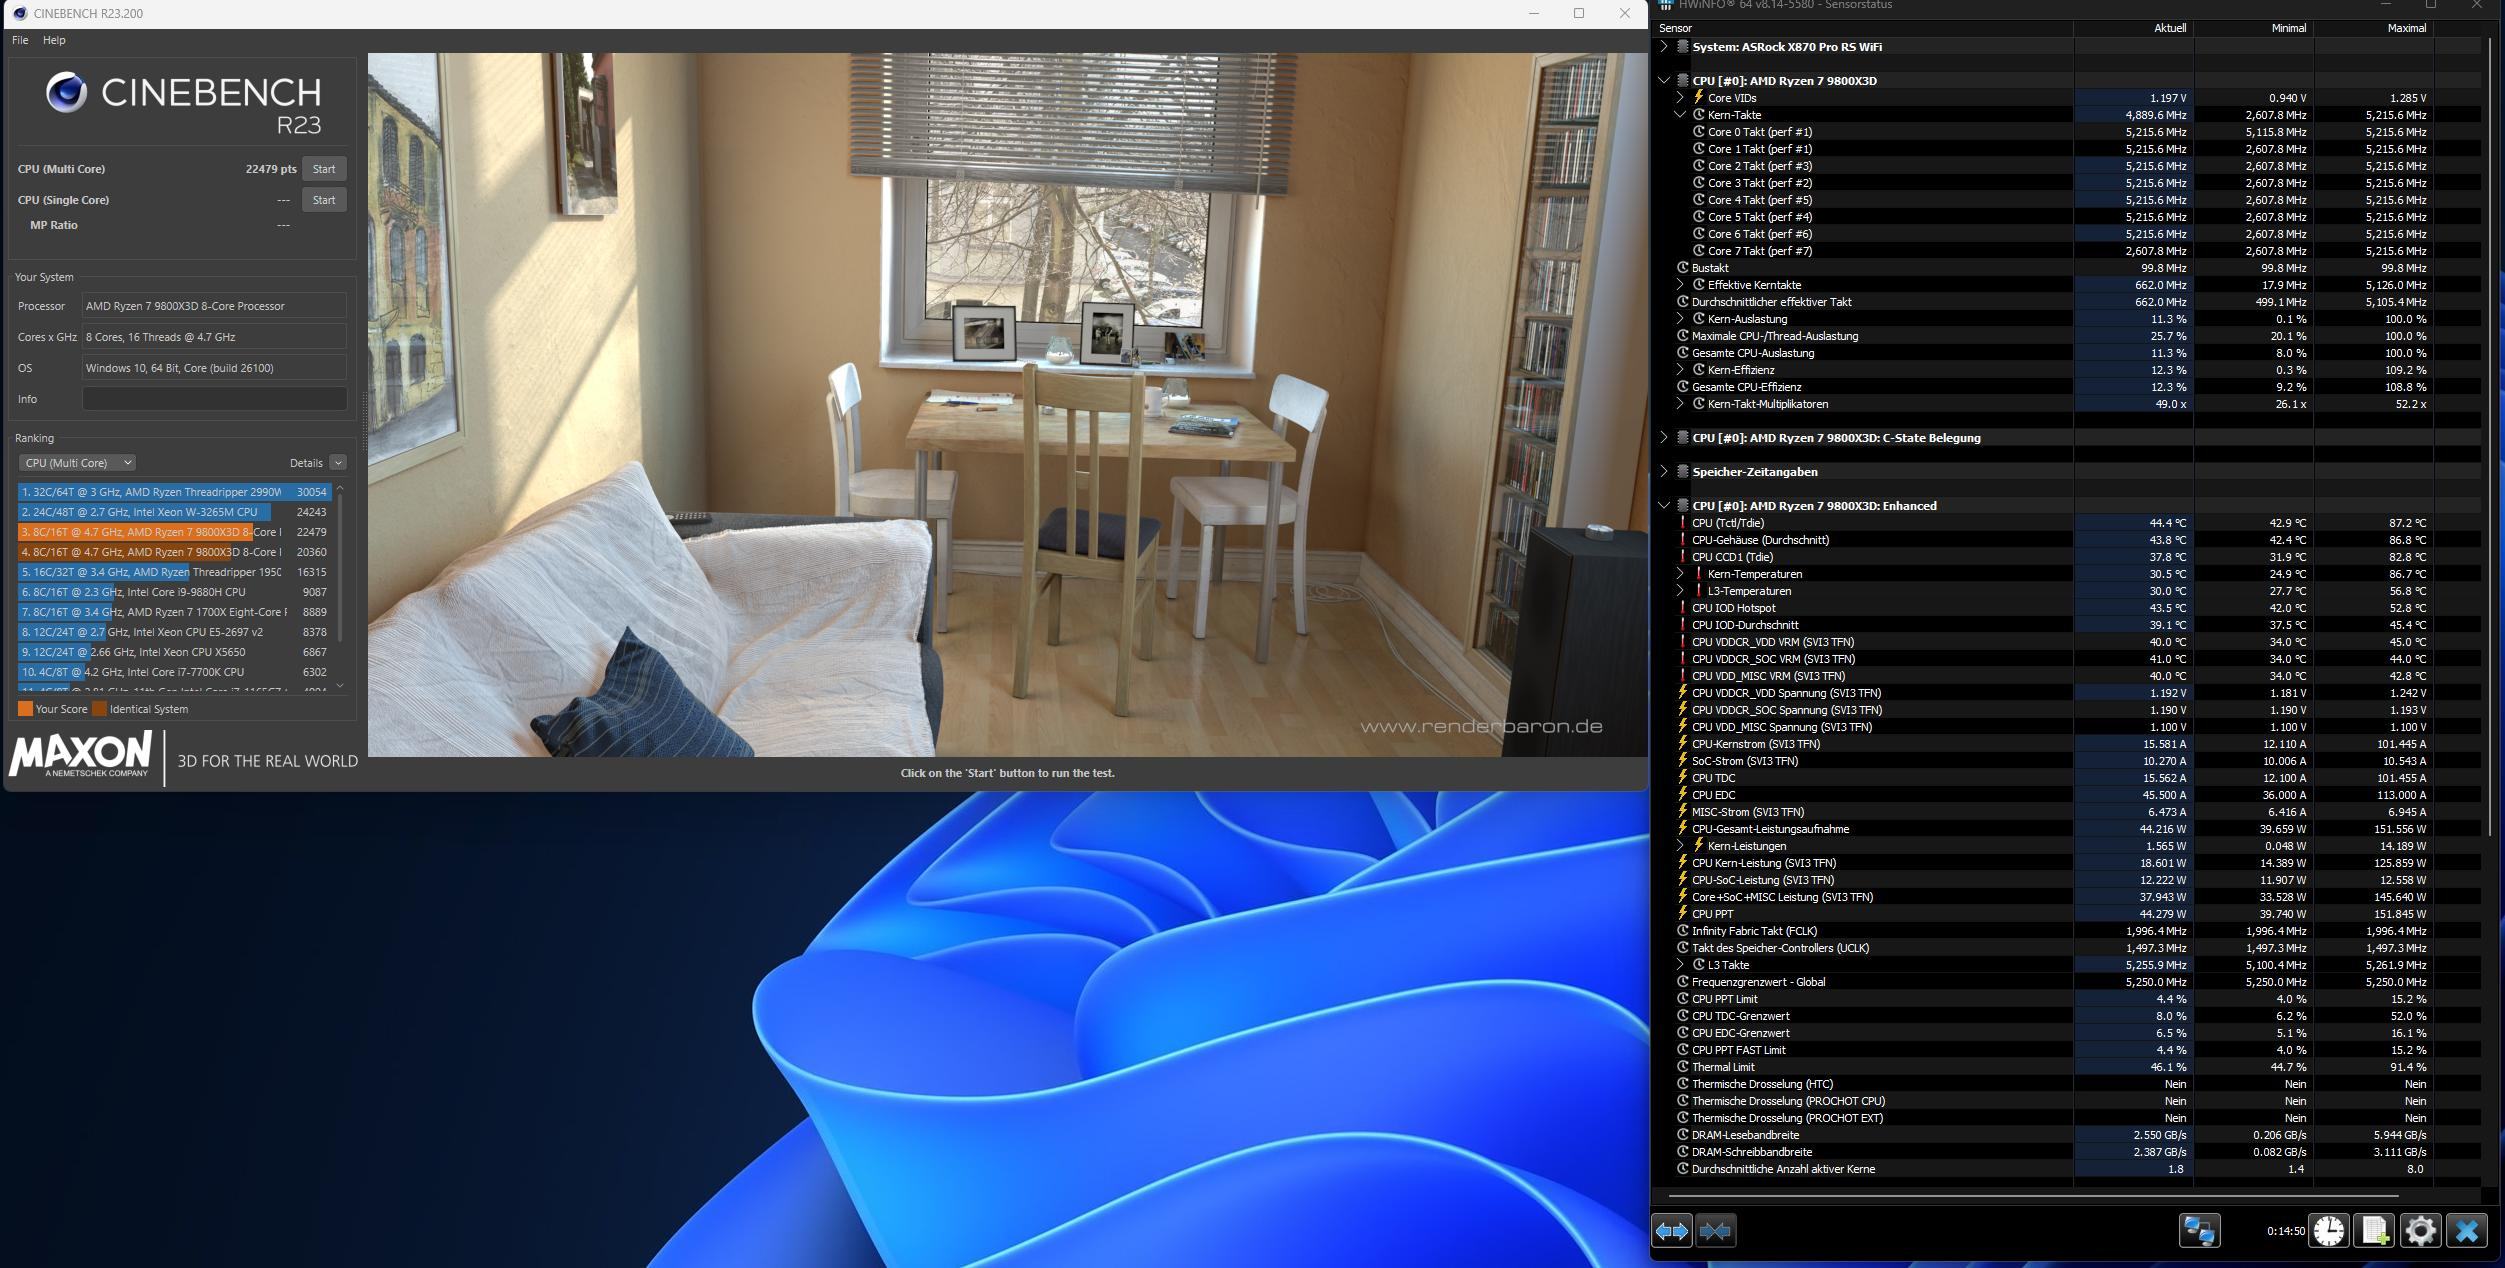
Task: Click the shrink columns inward-arrows icon
Action: [x=1715, y=1231]
